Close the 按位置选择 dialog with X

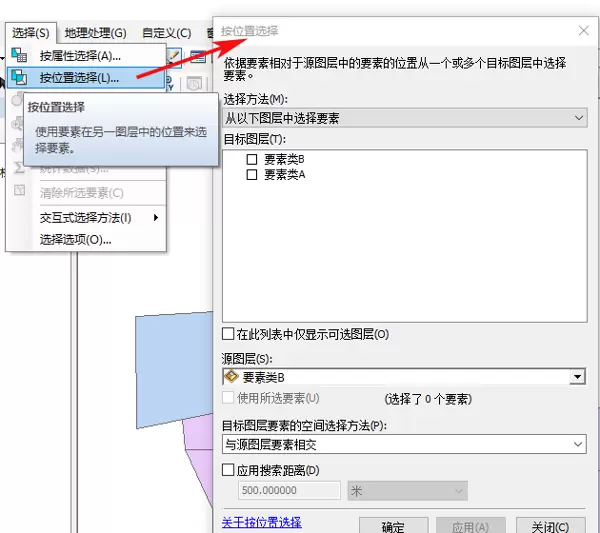[x=584, y=31]
